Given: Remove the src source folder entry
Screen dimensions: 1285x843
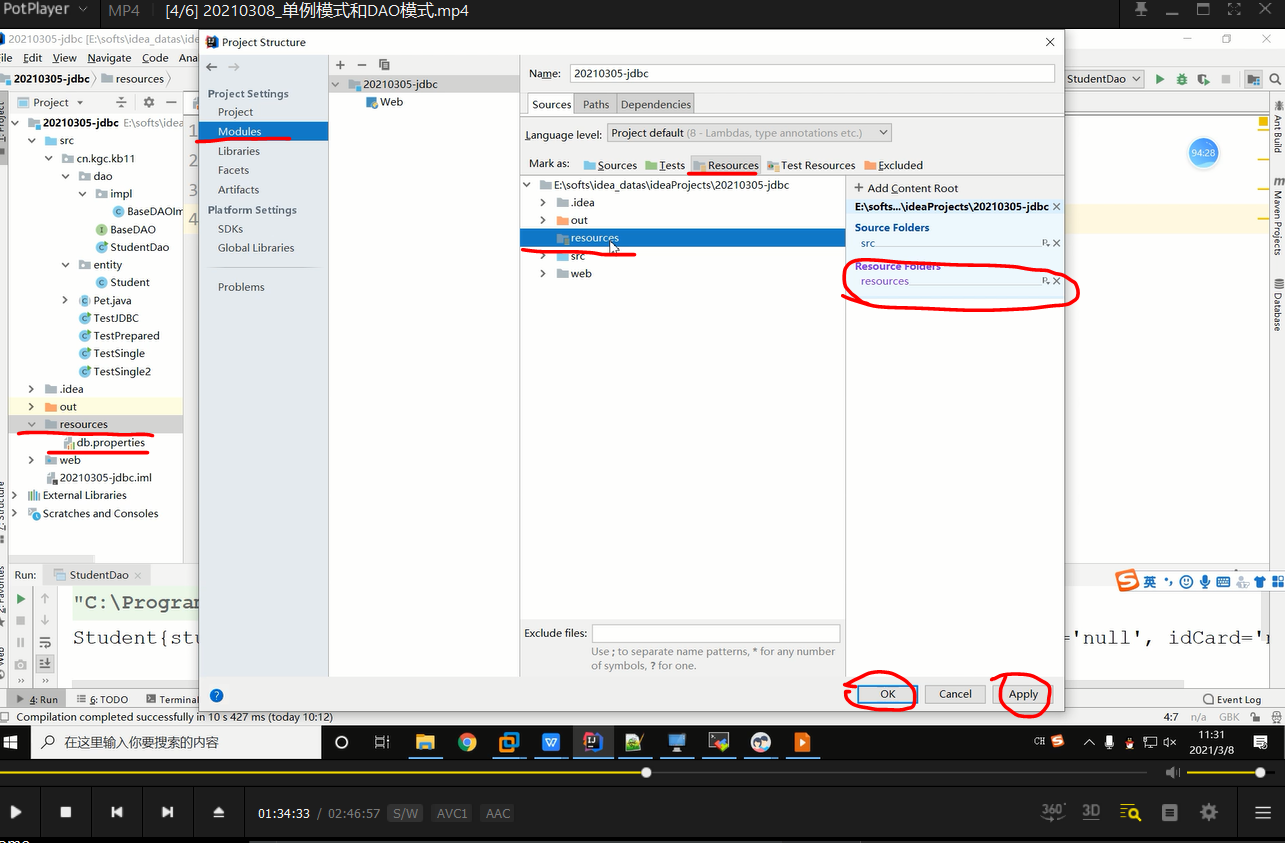Looking at the screenshot, I should click(1056, 243).
